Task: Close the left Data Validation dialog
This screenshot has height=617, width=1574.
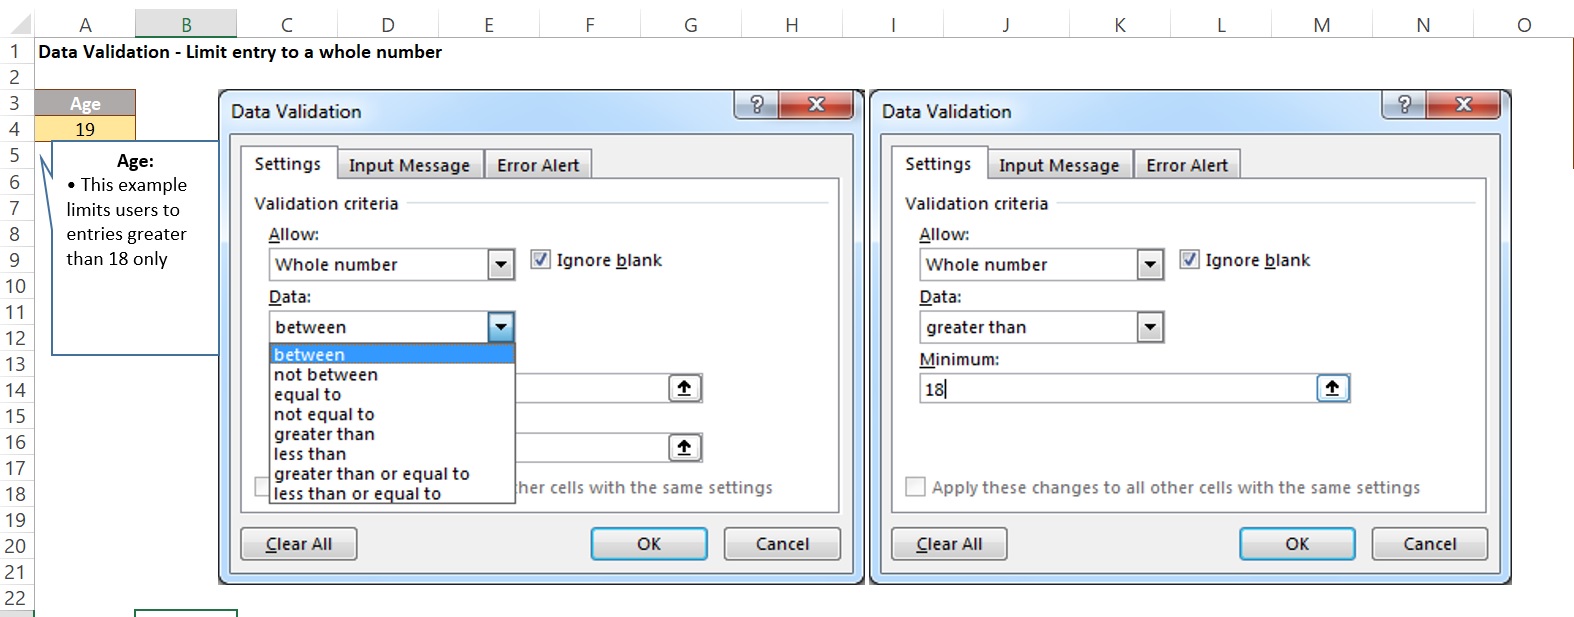Action: (816, 104)
